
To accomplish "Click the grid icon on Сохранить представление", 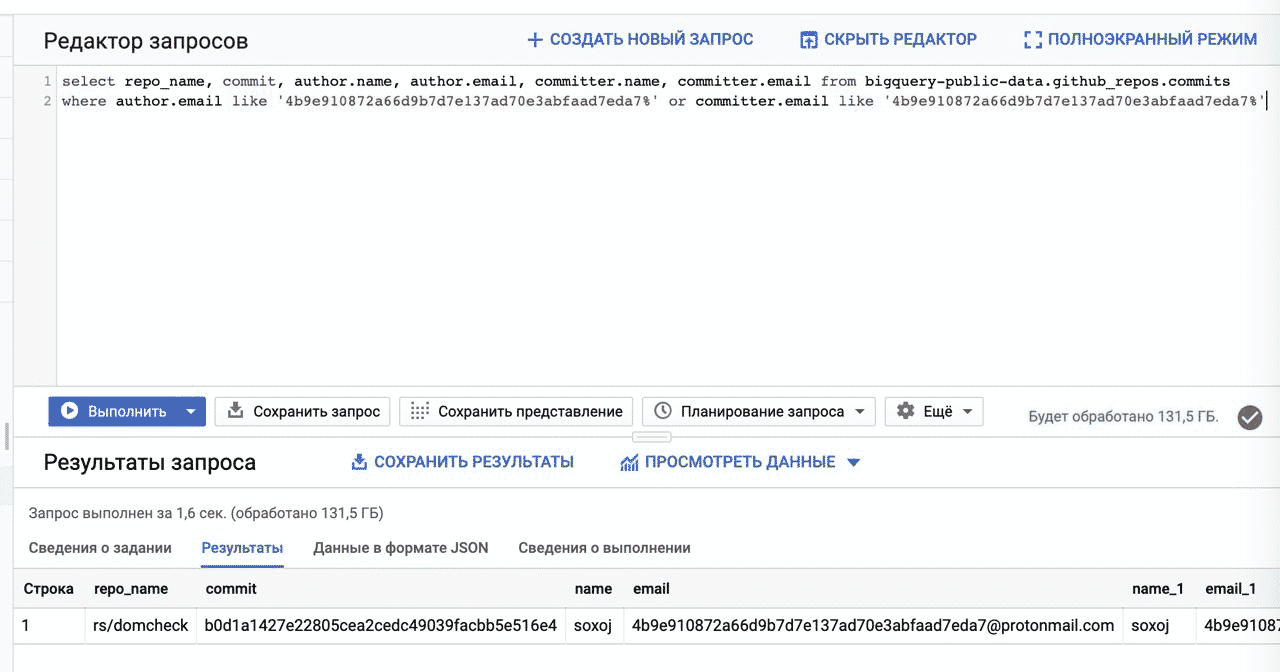I will coord(419,411).
